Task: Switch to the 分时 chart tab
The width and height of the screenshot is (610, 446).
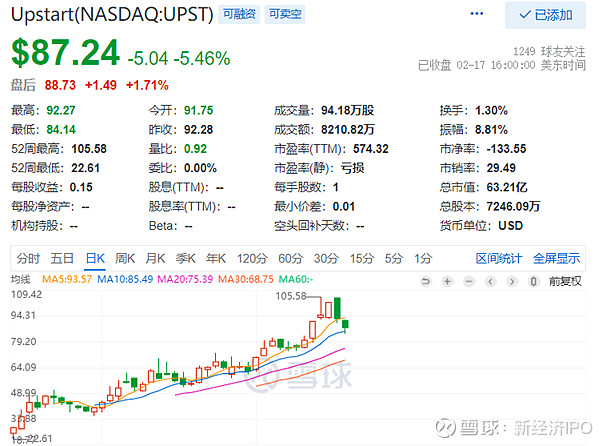Action: pyautogui.click(x=28, y=258)
